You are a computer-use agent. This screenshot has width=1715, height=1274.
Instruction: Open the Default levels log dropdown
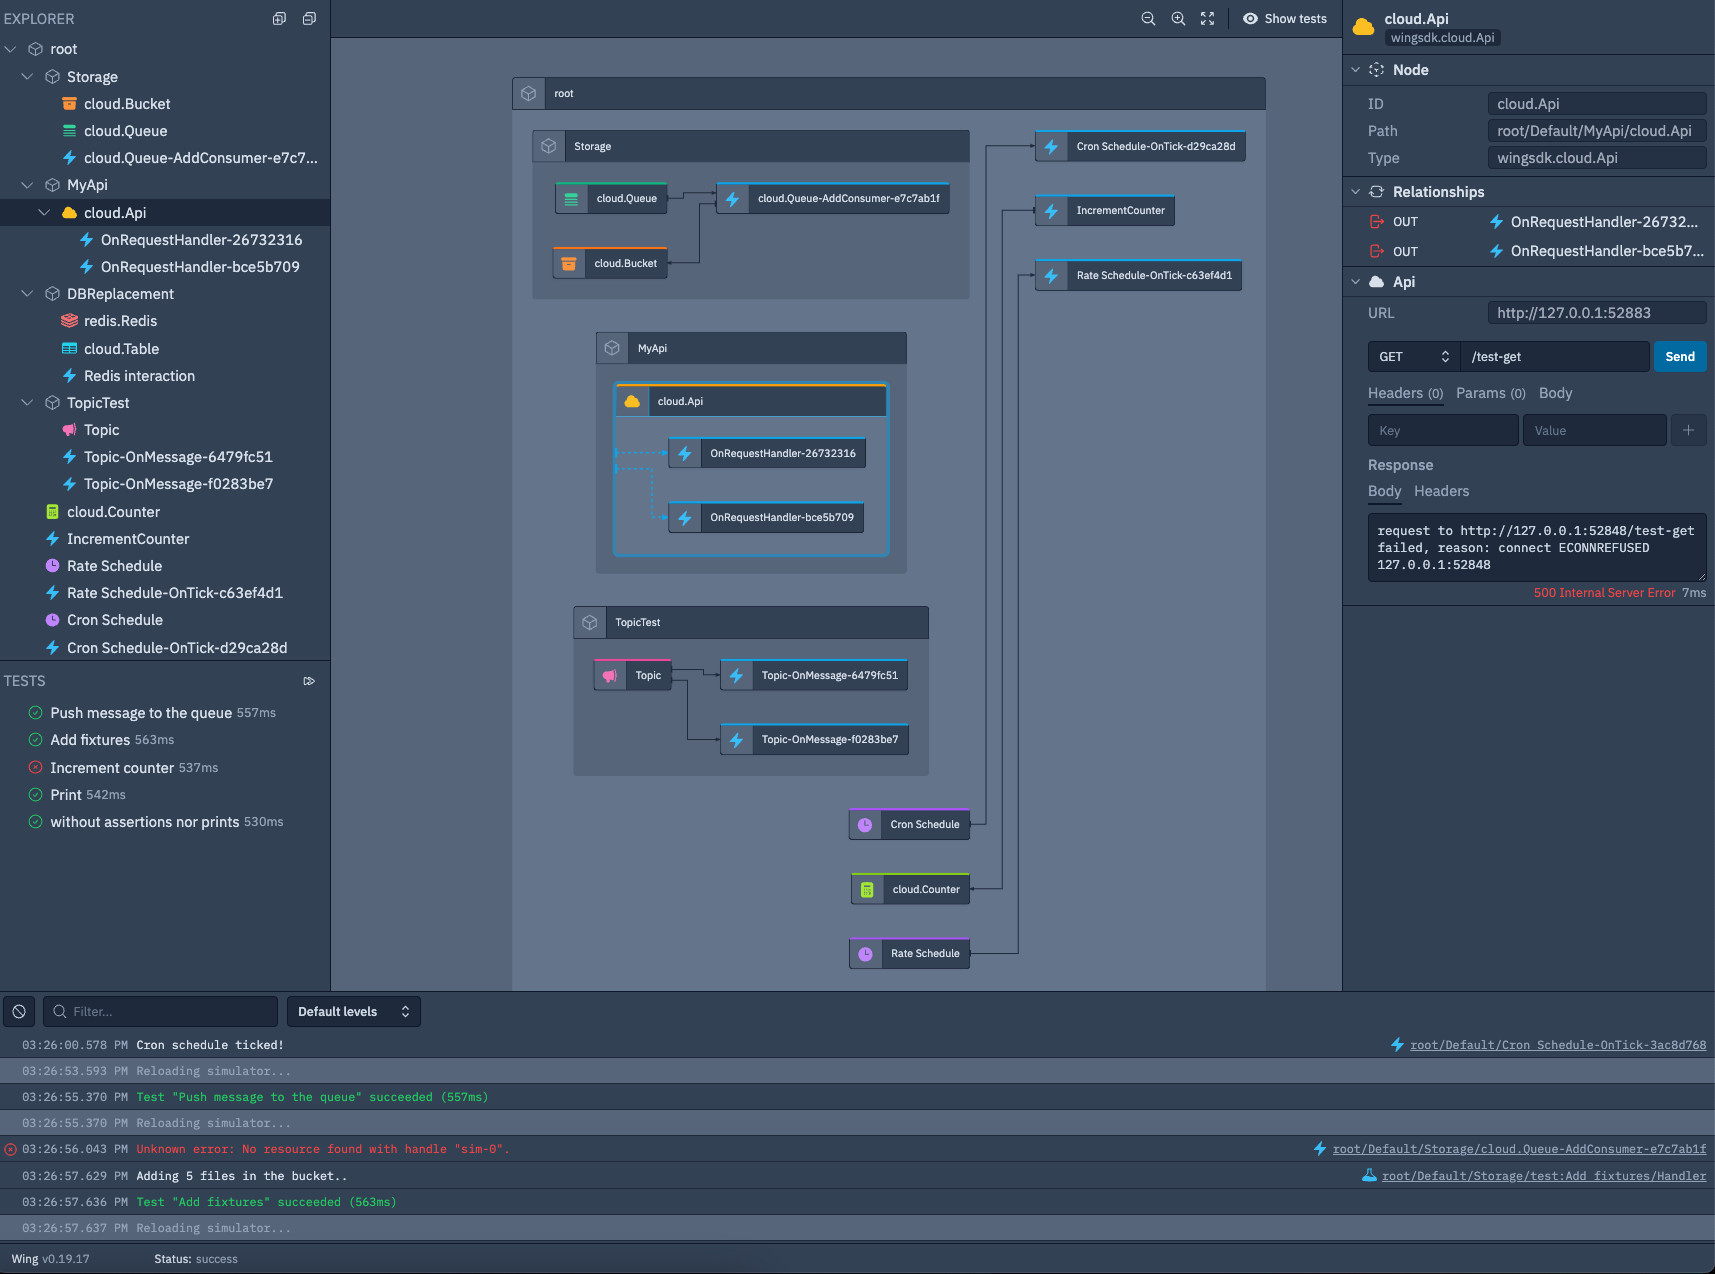point(353,1012)
